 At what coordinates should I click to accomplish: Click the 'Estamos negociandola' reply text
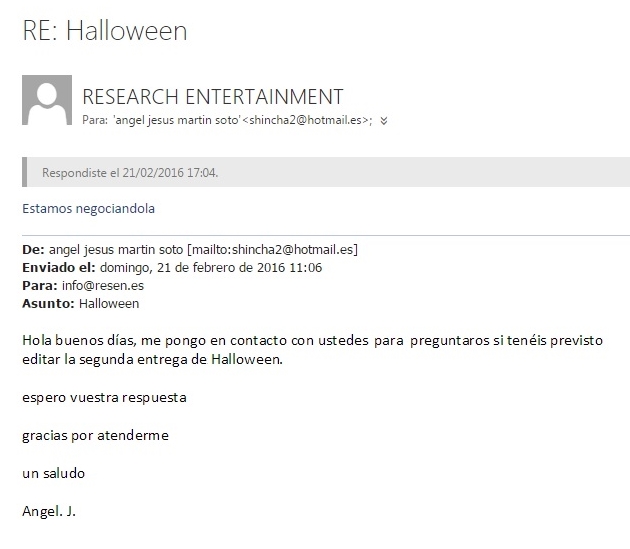tap(88, 209)
